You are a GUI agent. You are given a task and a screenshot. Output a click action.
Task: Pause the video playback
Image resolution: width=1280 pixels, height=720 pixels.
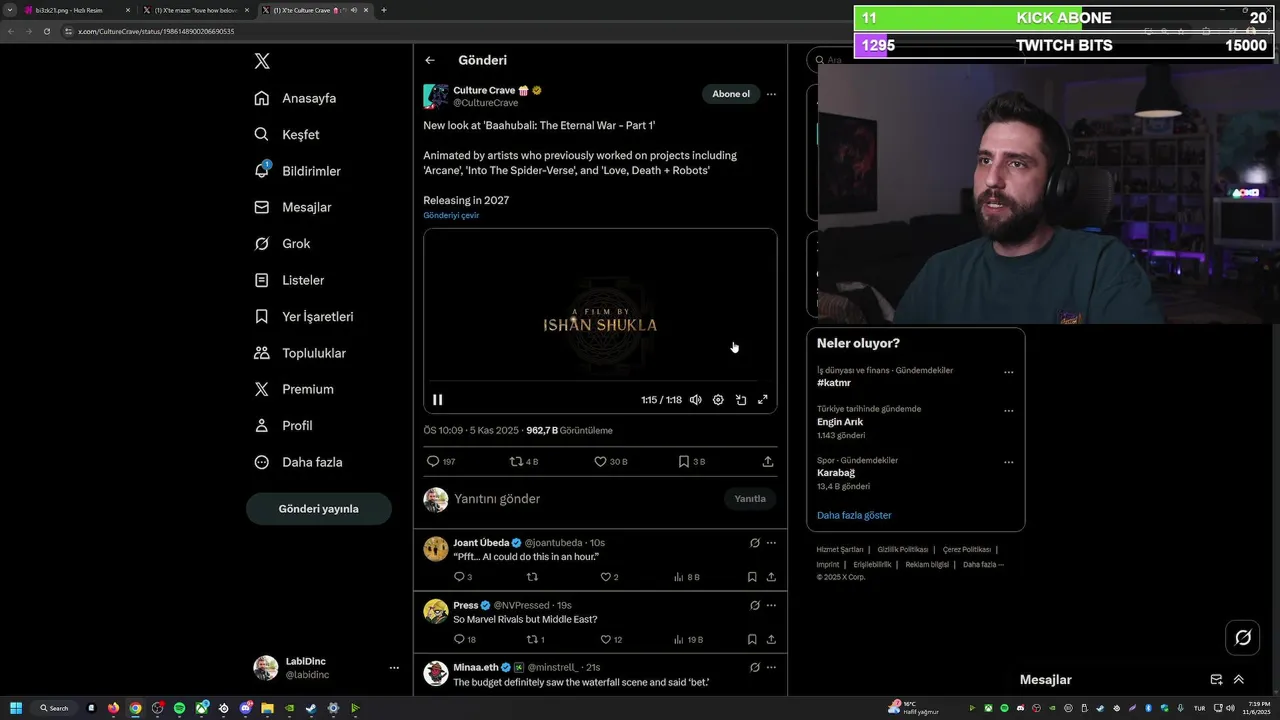tap(437, 399)
